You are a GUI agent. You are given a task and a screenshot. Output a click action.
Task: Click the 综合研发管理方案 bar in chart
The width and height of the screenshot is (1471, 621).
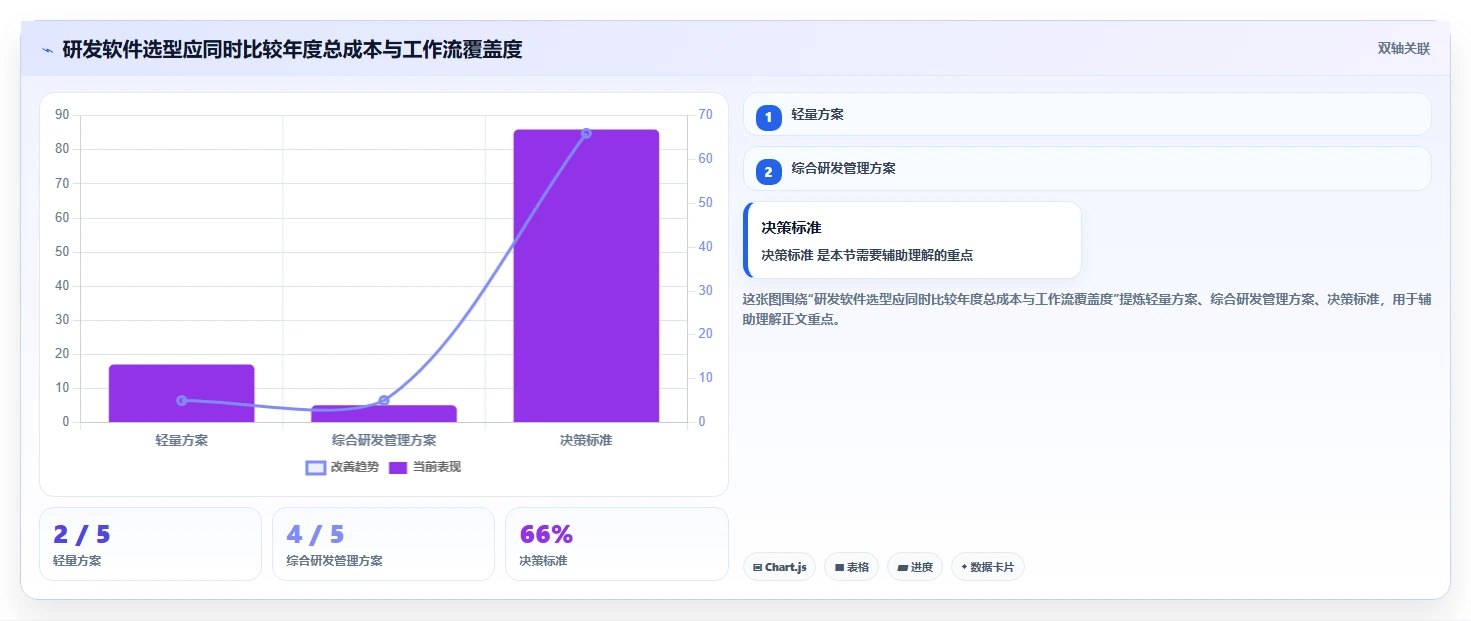(x=384, y=414)
